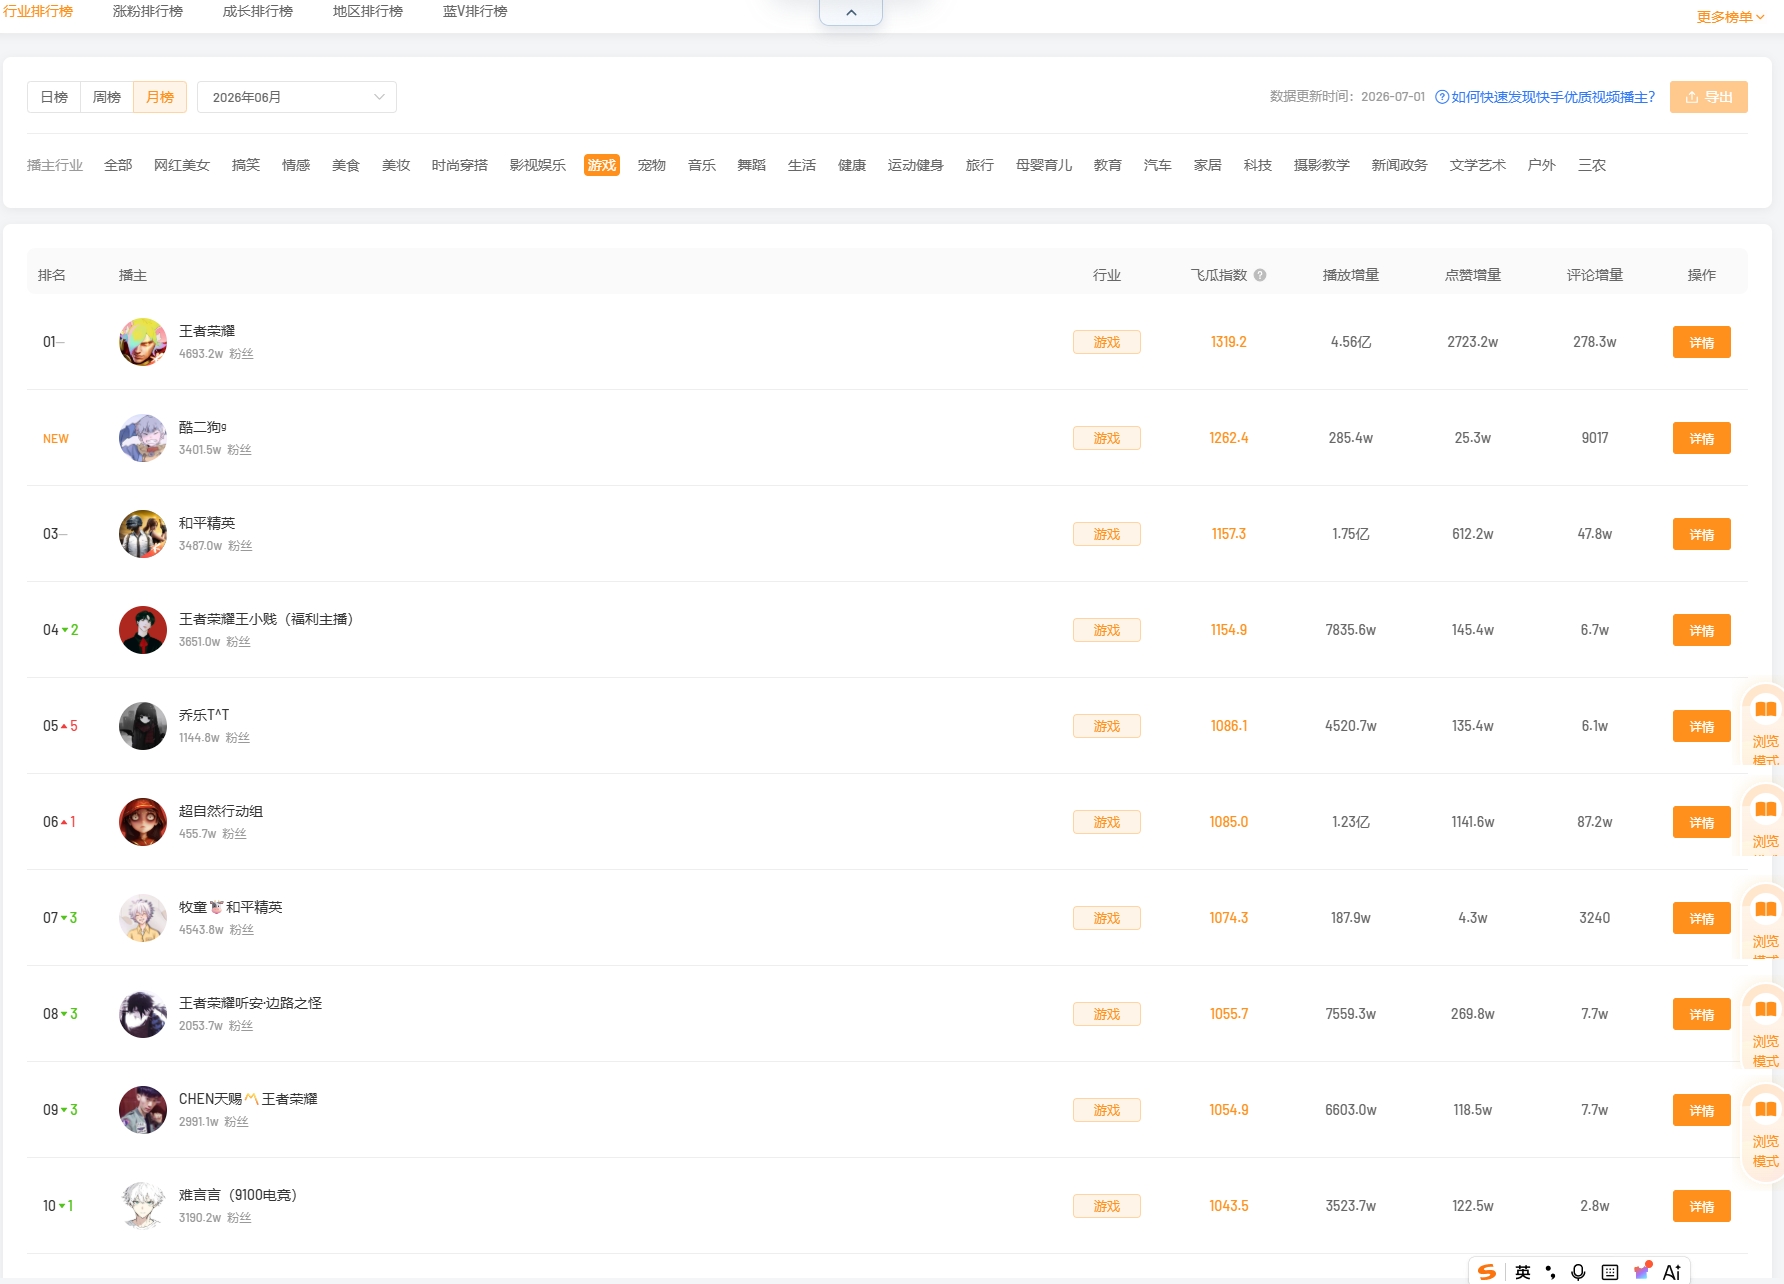Filter by 科技 industry
Image resolution: width=1784 pixels, height=1284 pixels.
(1258, 165)
